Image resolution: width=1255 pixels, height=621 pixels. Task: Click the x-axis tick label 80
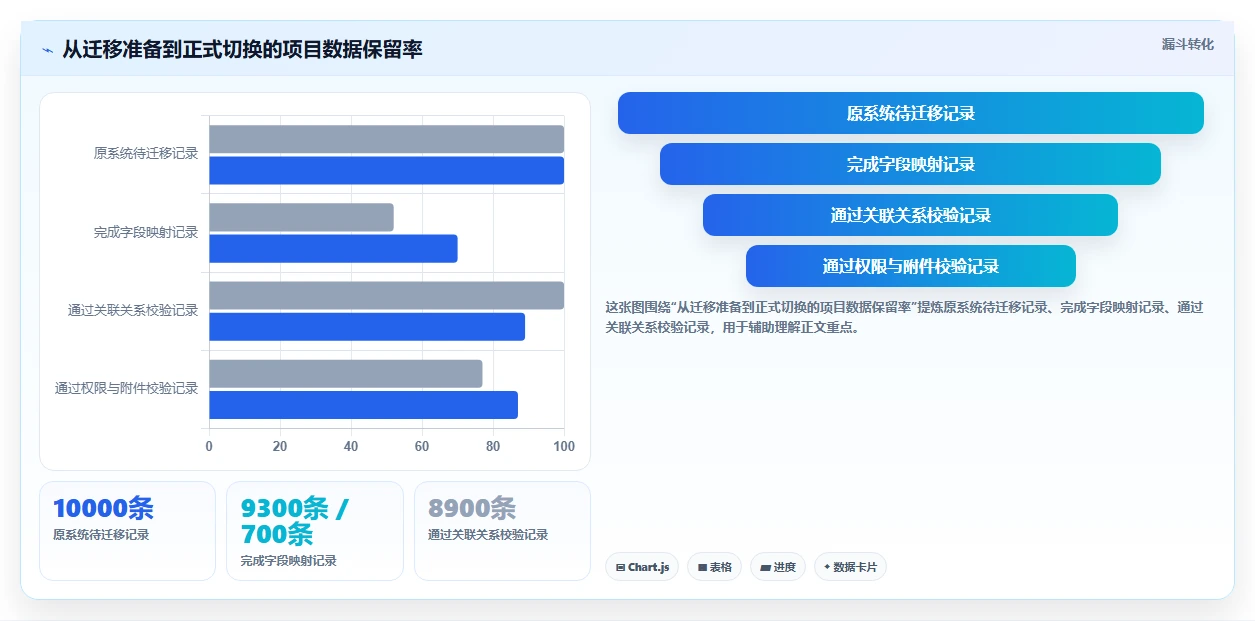pos(493,446)
